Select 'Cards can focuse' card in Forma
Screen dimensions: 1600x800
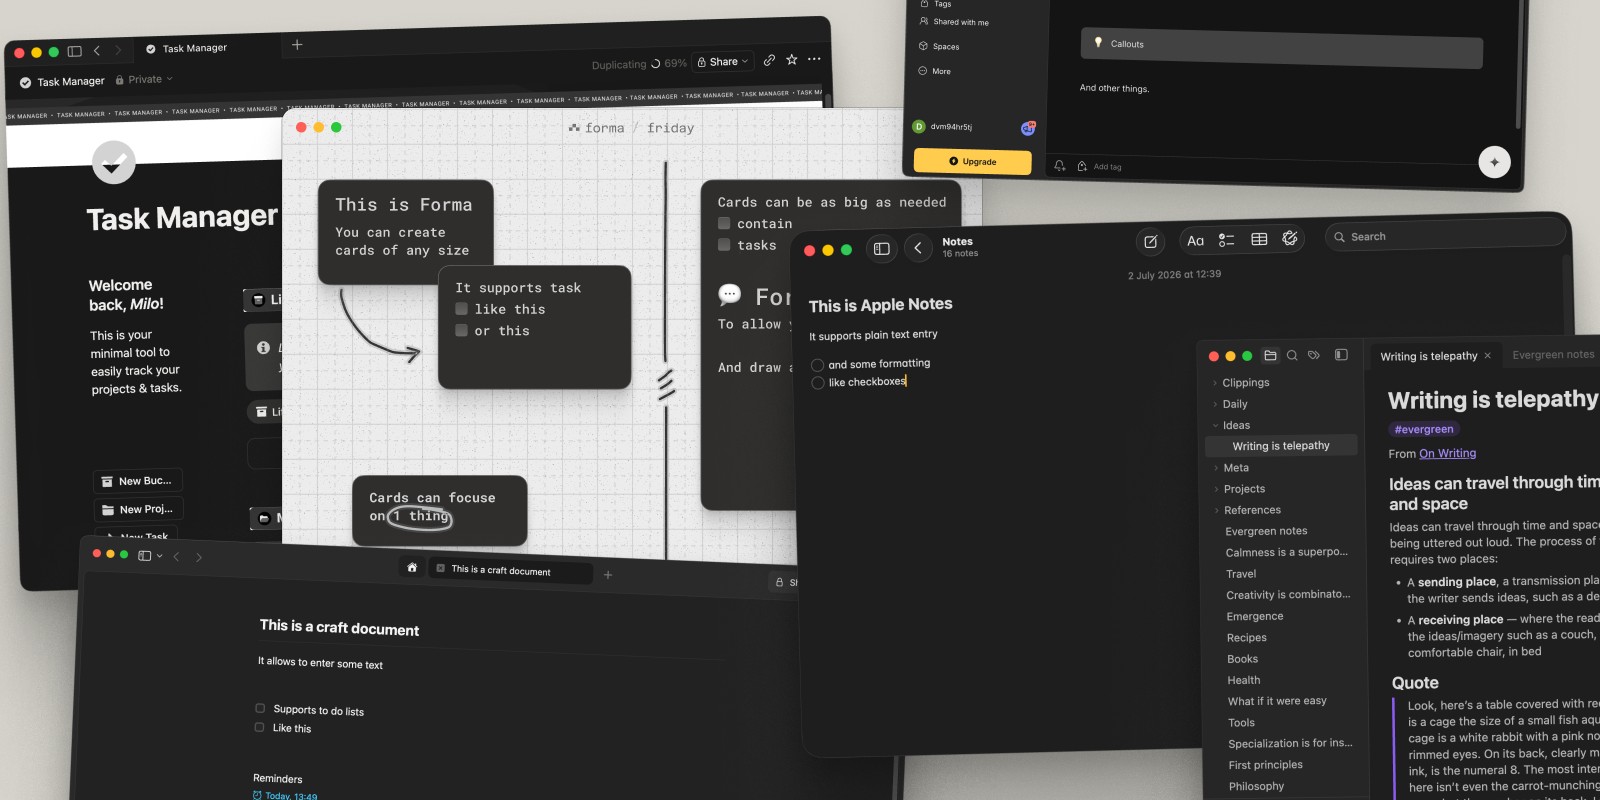click(x=440, y=510)
